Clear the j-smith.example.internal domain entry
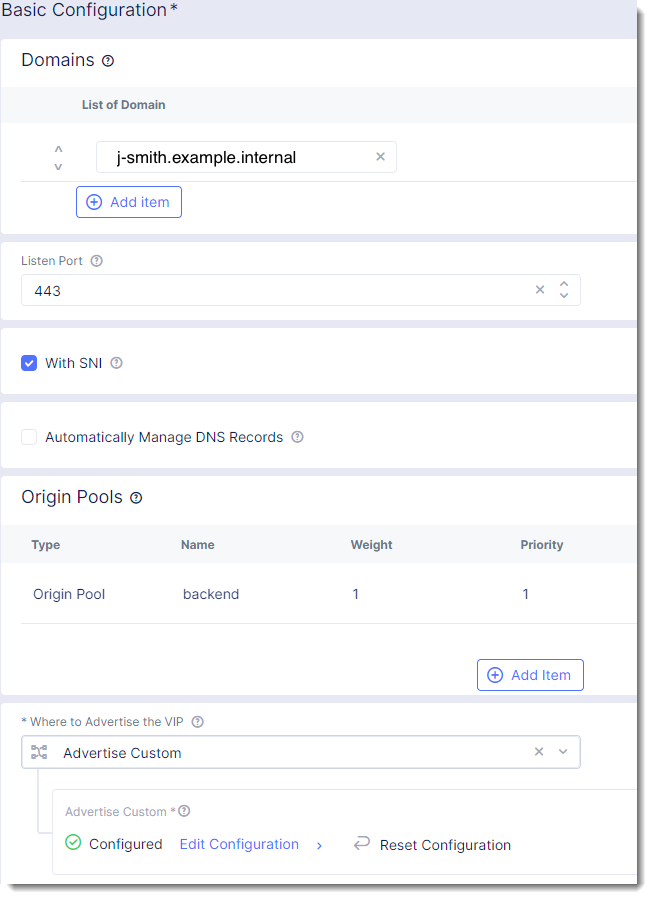The image size is (652, 899). pyautogui.click(x=380, y=157)
